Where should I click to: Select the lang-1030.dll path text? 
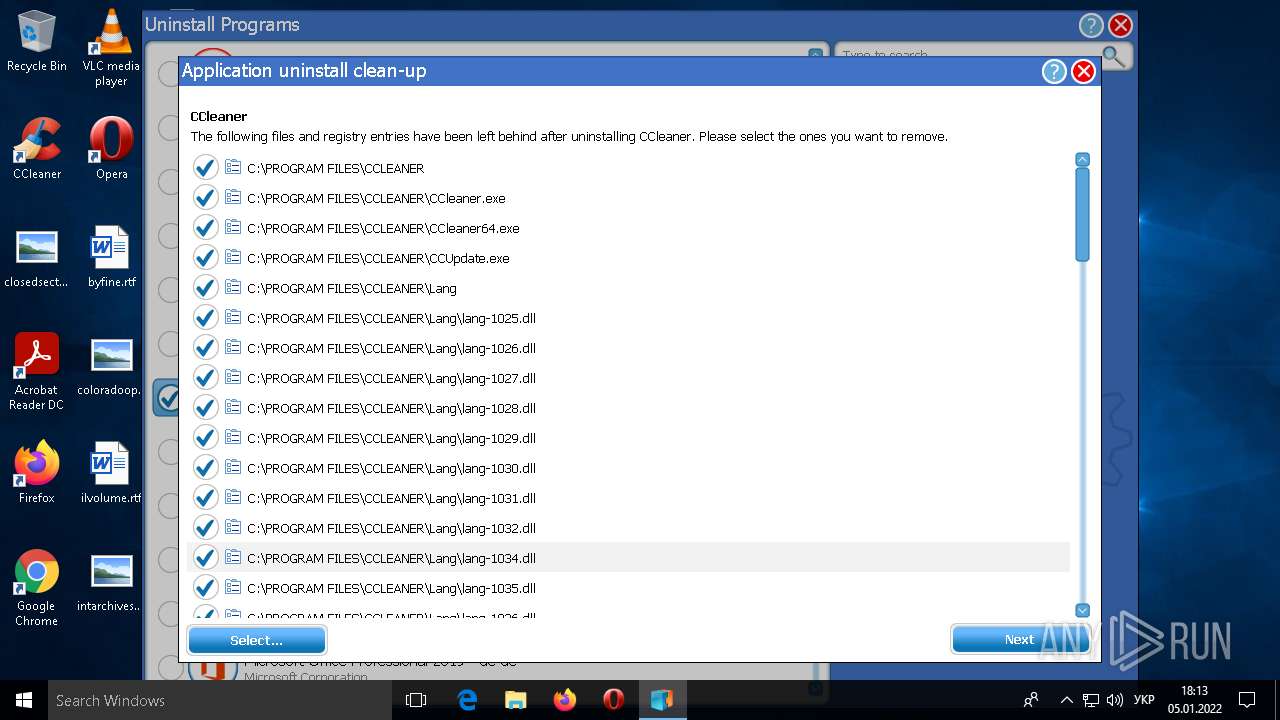tap(391, 468)
